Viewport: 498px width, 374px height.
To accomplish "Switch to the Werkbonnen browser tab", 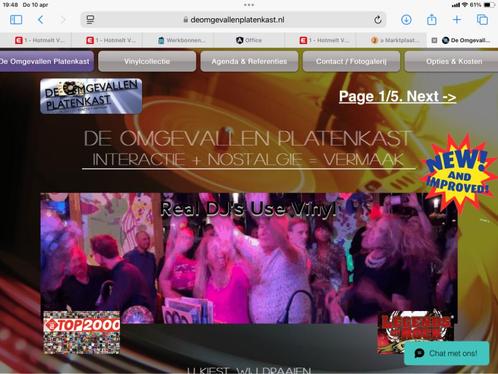I will 182,40.
